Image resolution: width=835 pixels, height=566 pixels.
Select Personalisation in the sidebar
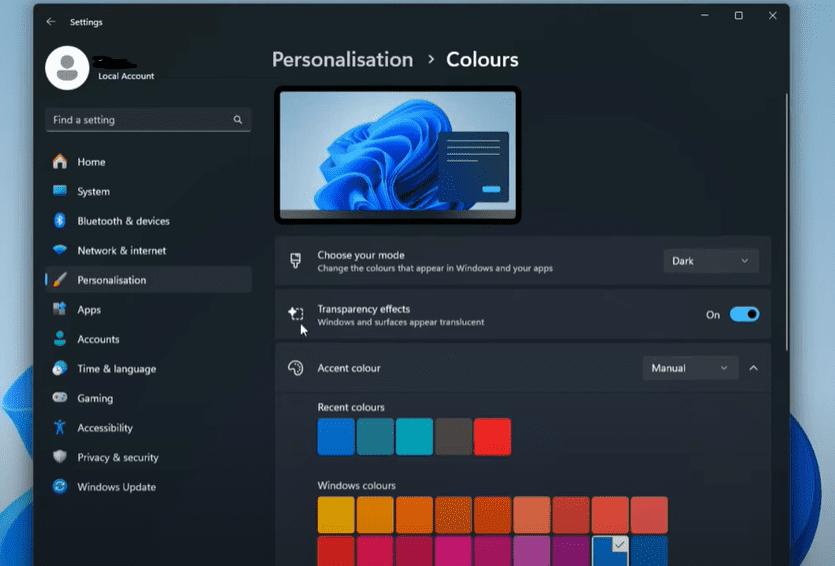(111, 280)
